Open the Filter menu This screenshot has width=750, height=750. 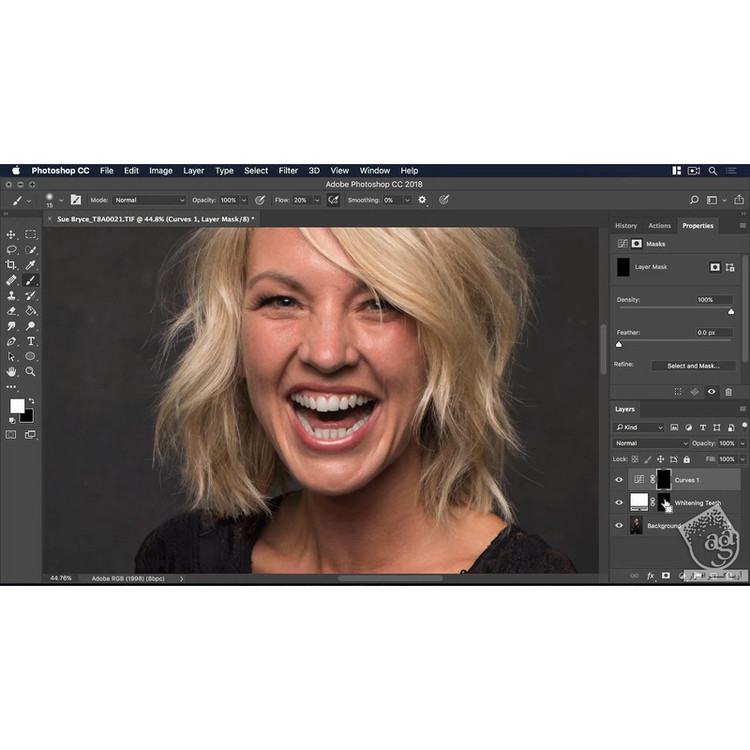[288, 171]
